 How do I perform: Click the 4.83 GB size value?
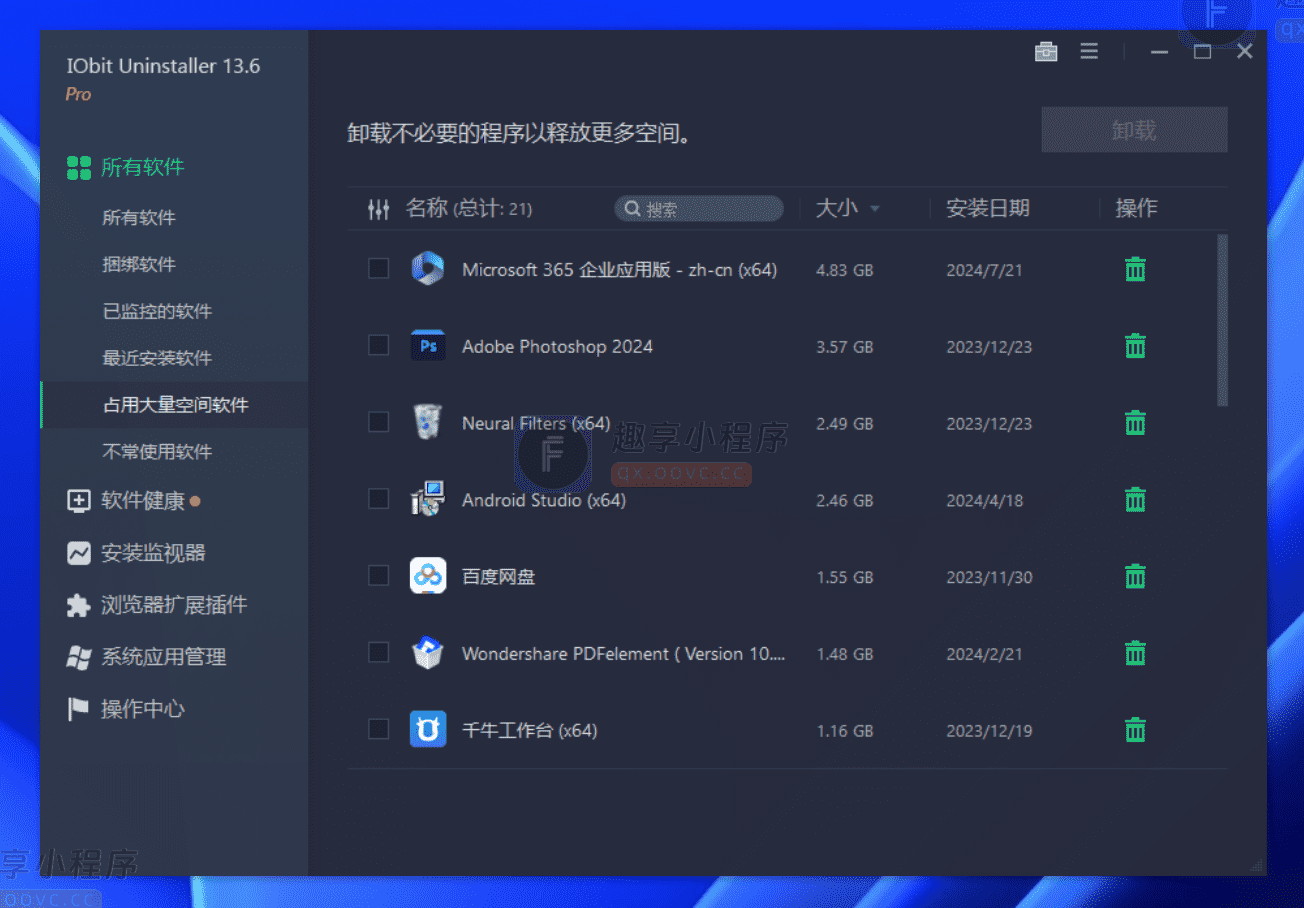[845, 270]
